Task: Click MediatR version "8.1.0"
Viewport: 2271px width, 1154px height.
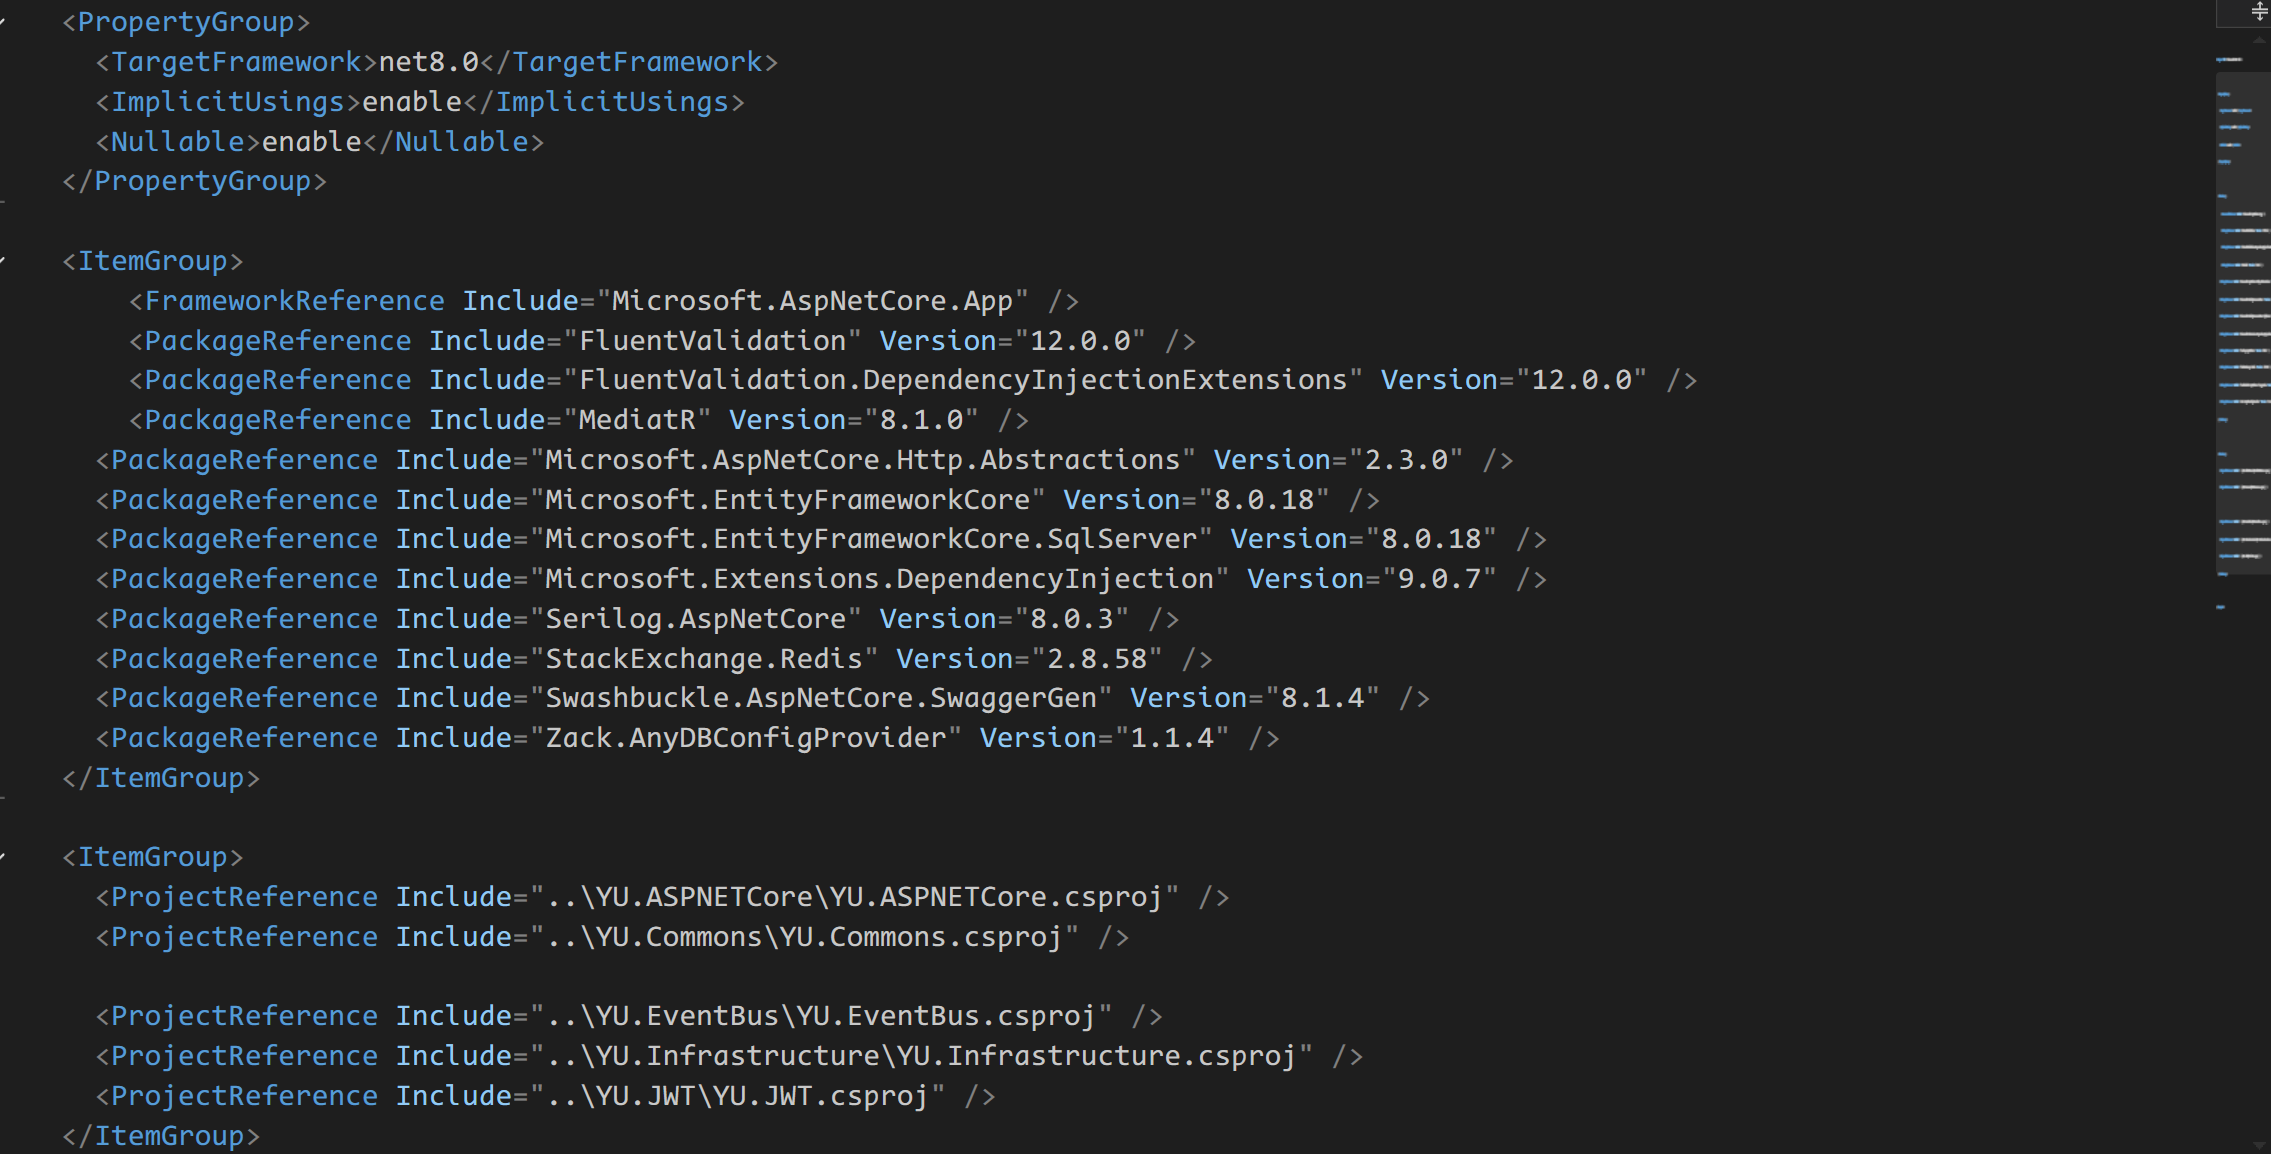Action: tap(921, 420)
